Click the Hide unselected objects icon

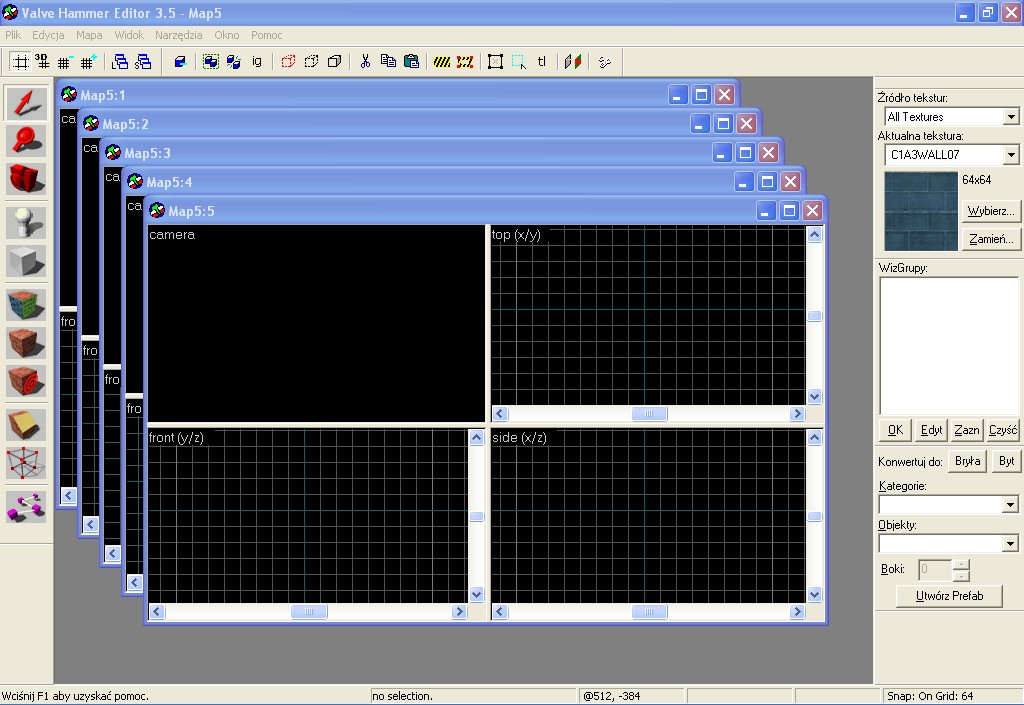(x=312, y=62)
